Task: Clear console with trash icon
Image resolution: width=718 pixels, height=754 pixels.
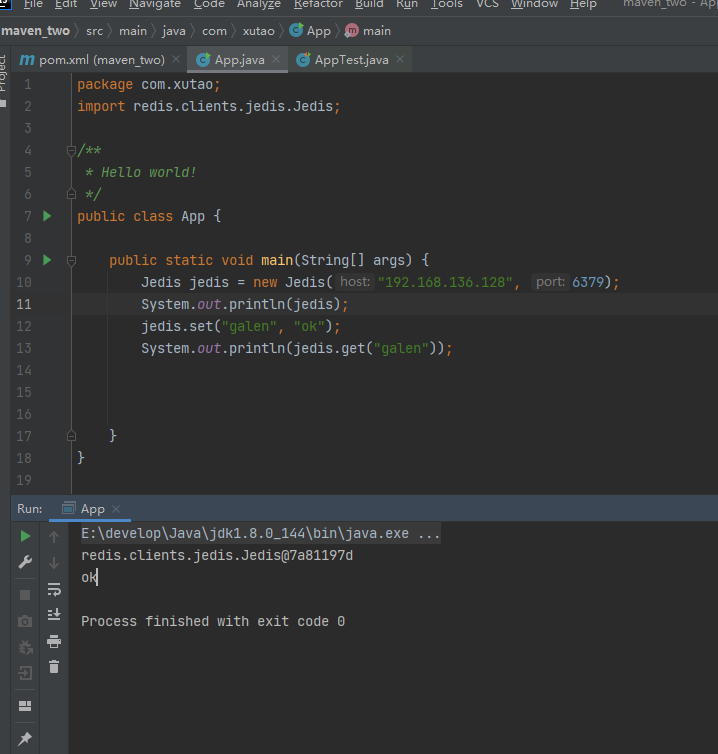Action: (54, 666)
